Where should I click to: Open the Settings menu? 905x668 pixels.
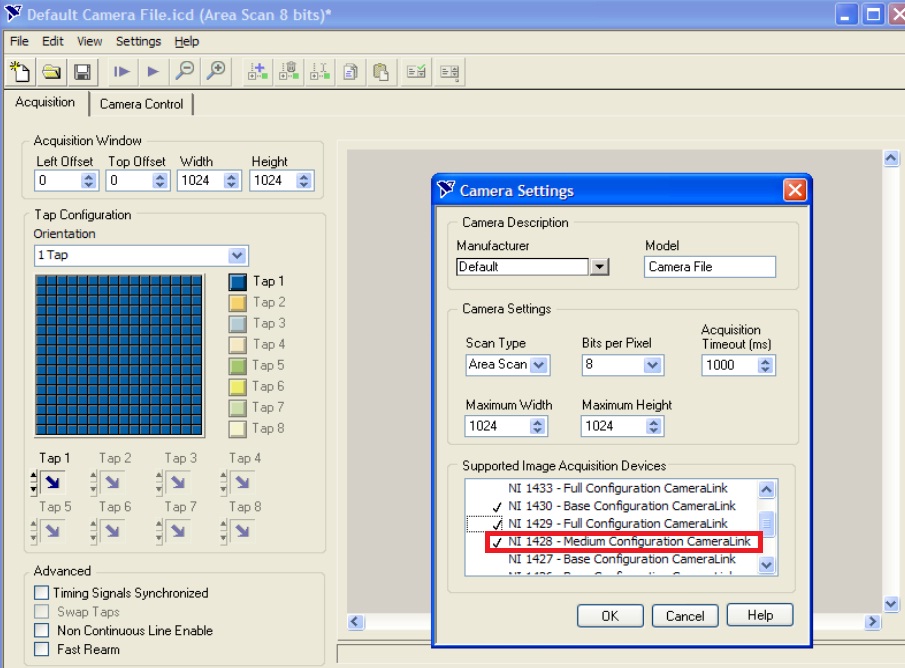138,41
